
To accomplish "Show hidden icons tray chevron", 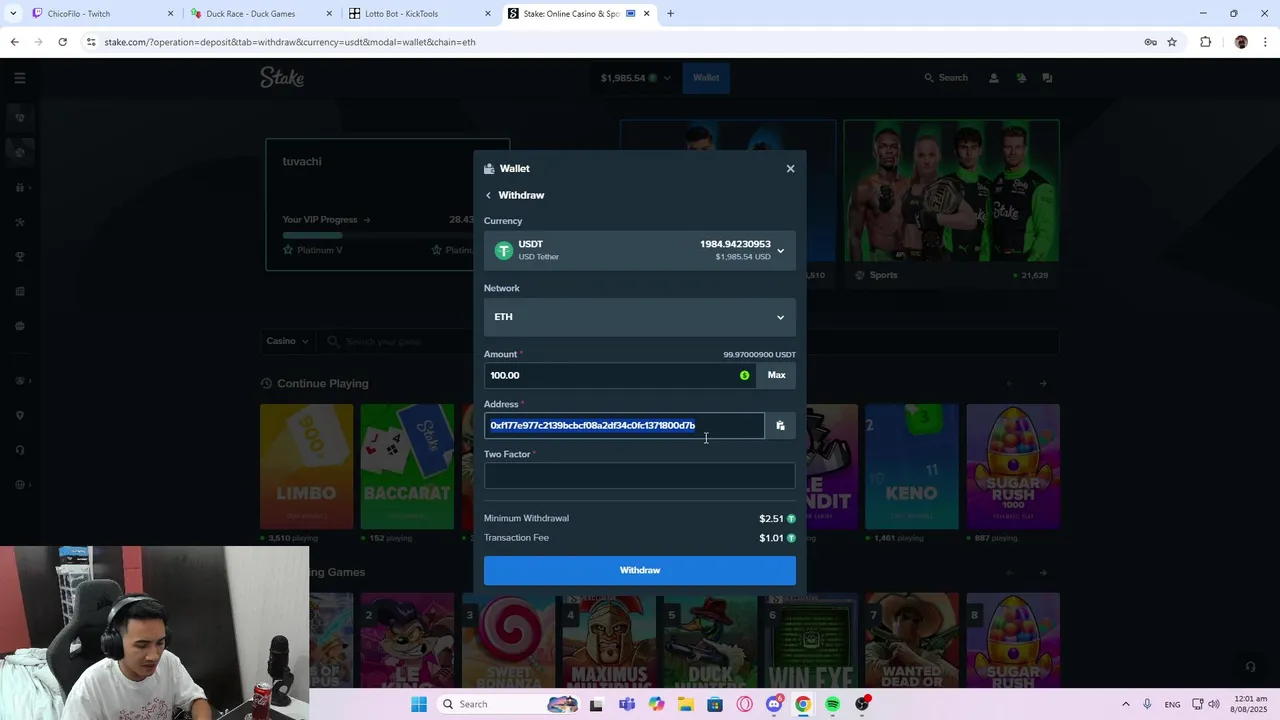I will click(x=1125, y=704).
